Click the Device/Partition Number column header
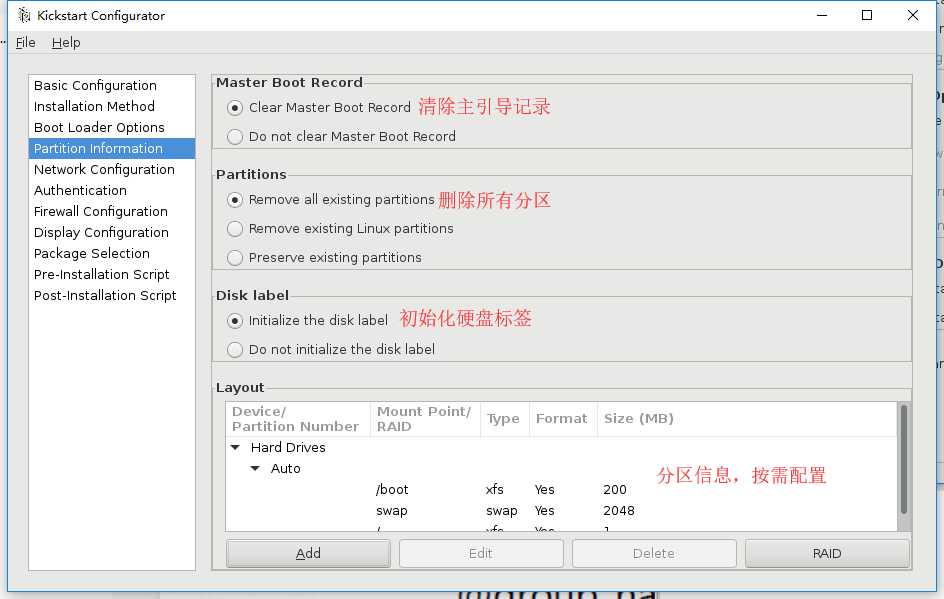 [298, 419]
